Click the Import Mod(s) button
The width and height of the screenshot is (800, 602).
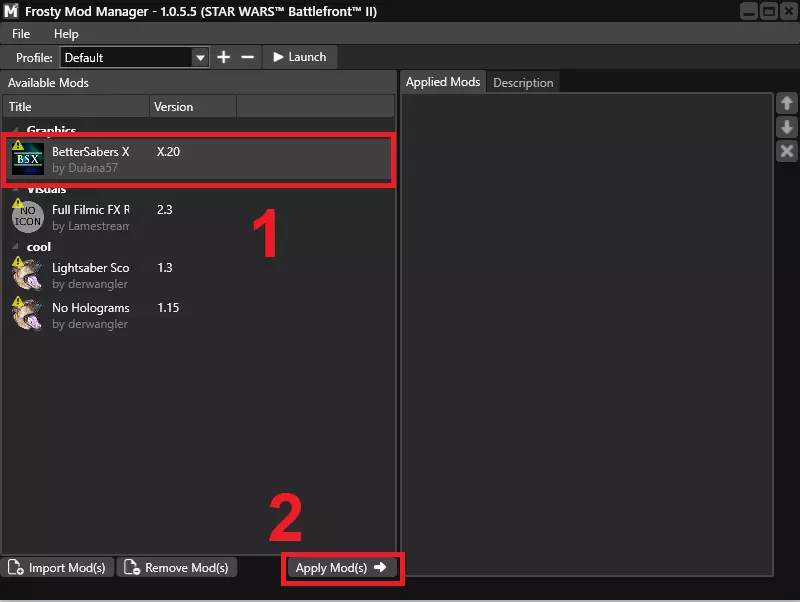[x=57, y=567]
